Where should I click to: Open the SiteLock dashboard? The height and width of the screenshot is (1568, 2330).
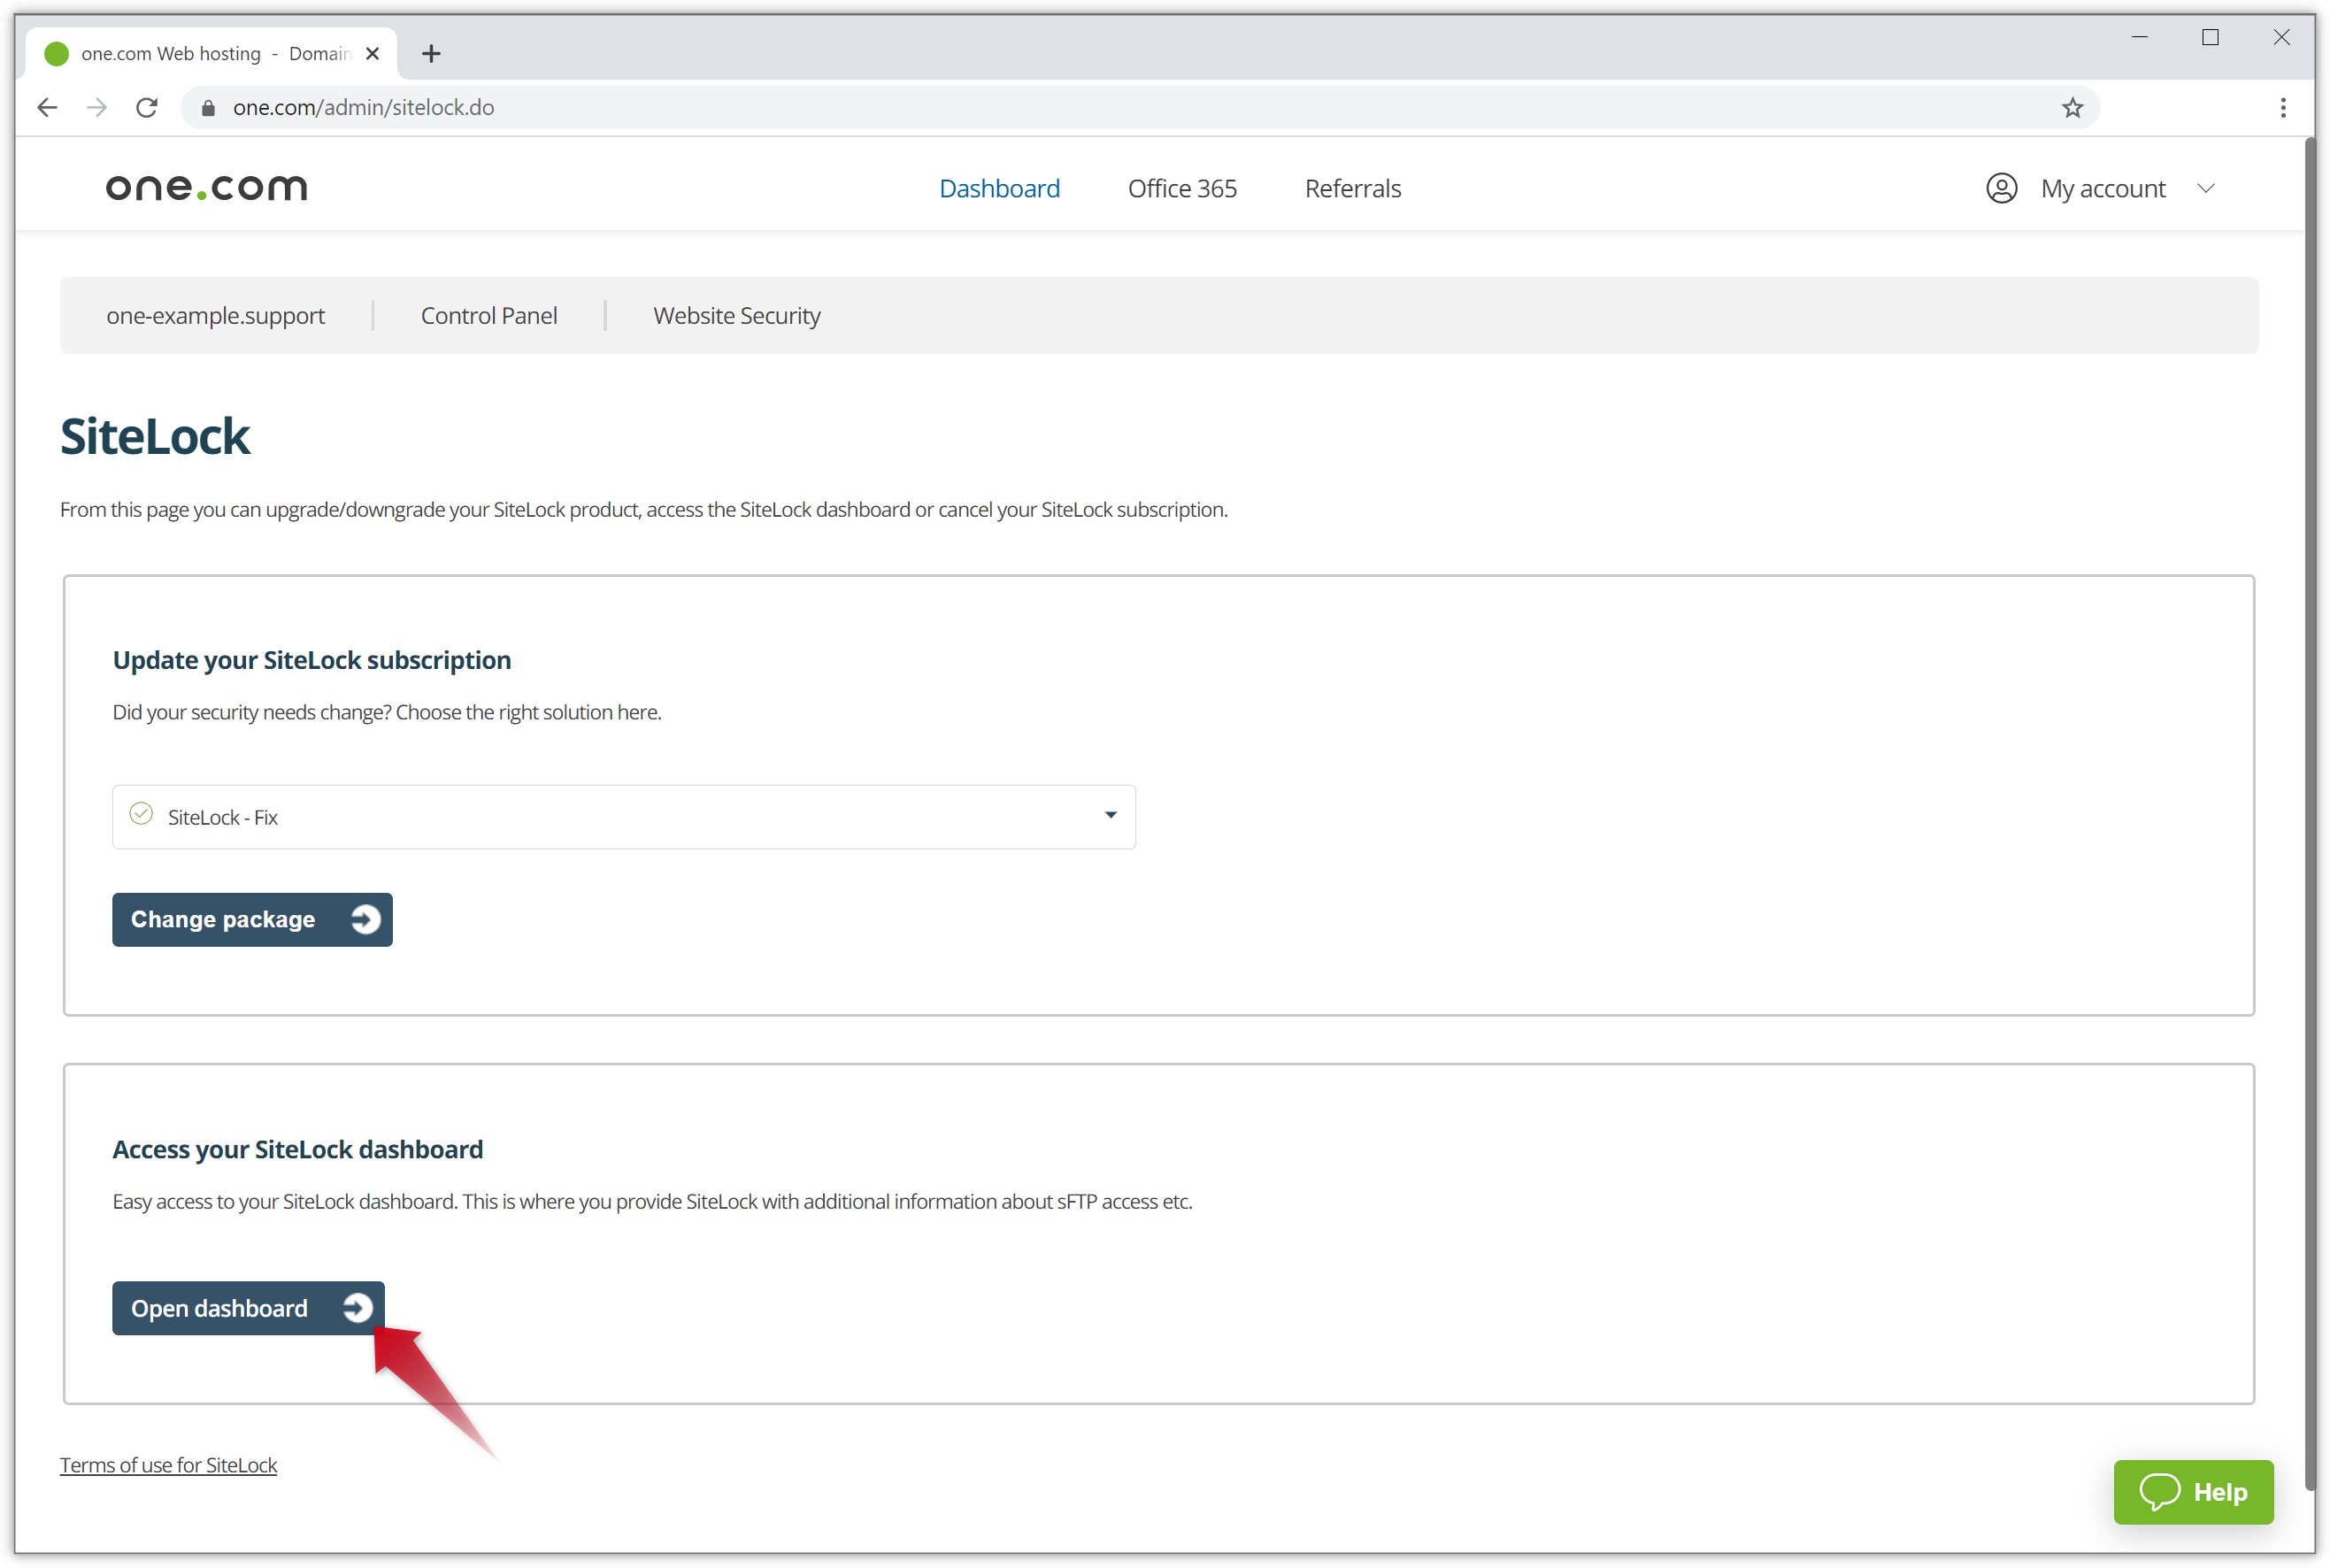247,1308
